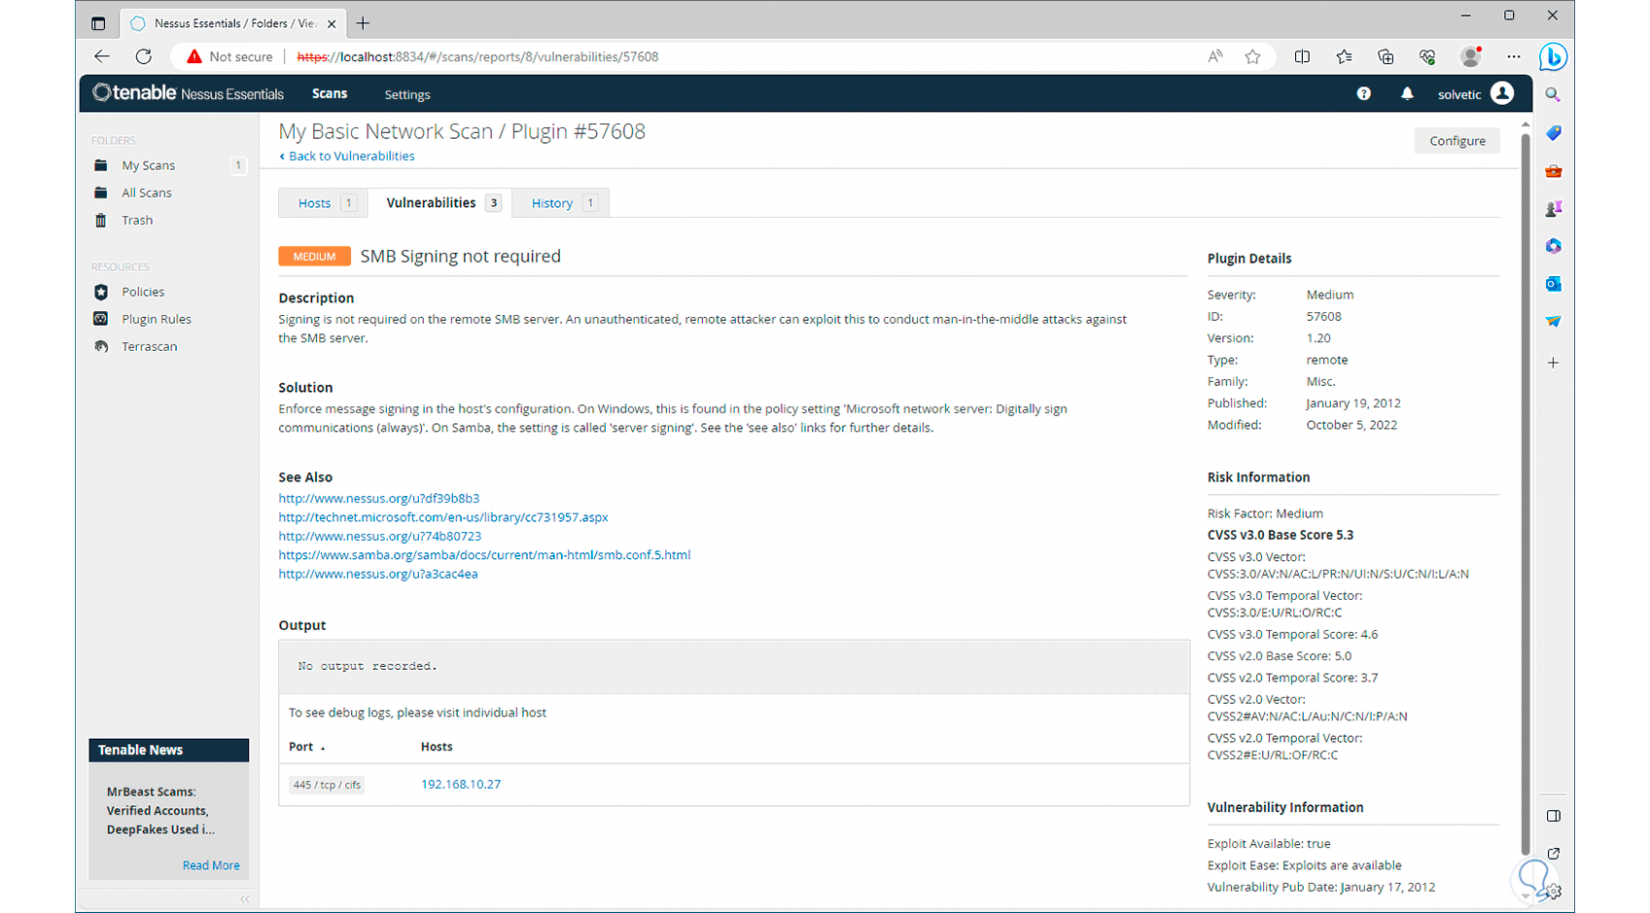1650x913 pixels.
Task: Open Edge sidebar settings gear
Action: pyautogui.click(x=1554, y=892)
